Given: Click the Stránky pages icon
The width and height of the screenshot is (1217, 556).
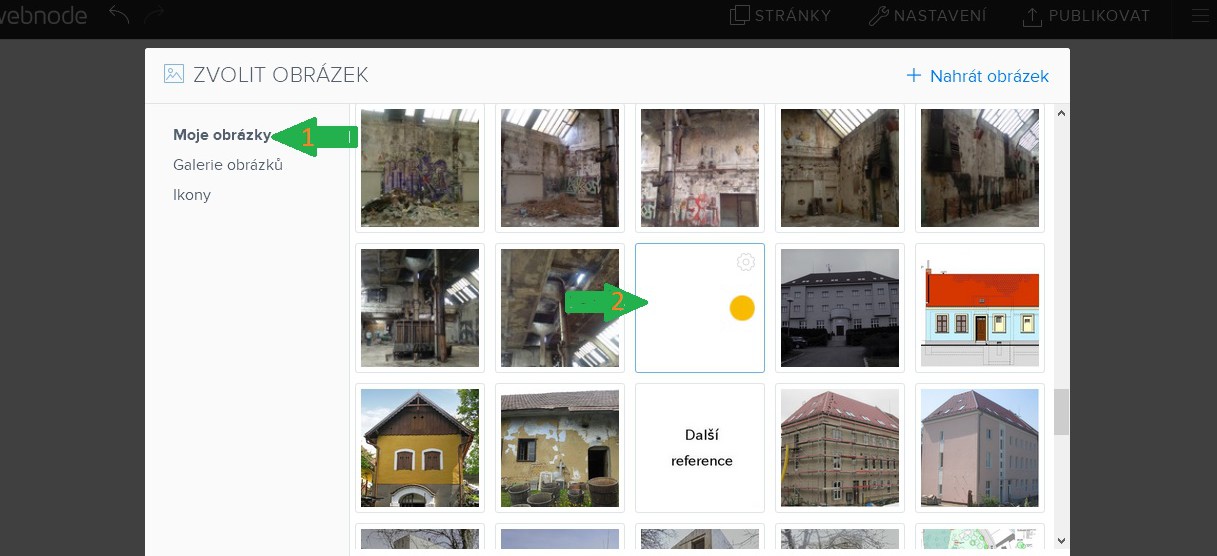Looking at the screenshot, I should (x=740, y=16).
